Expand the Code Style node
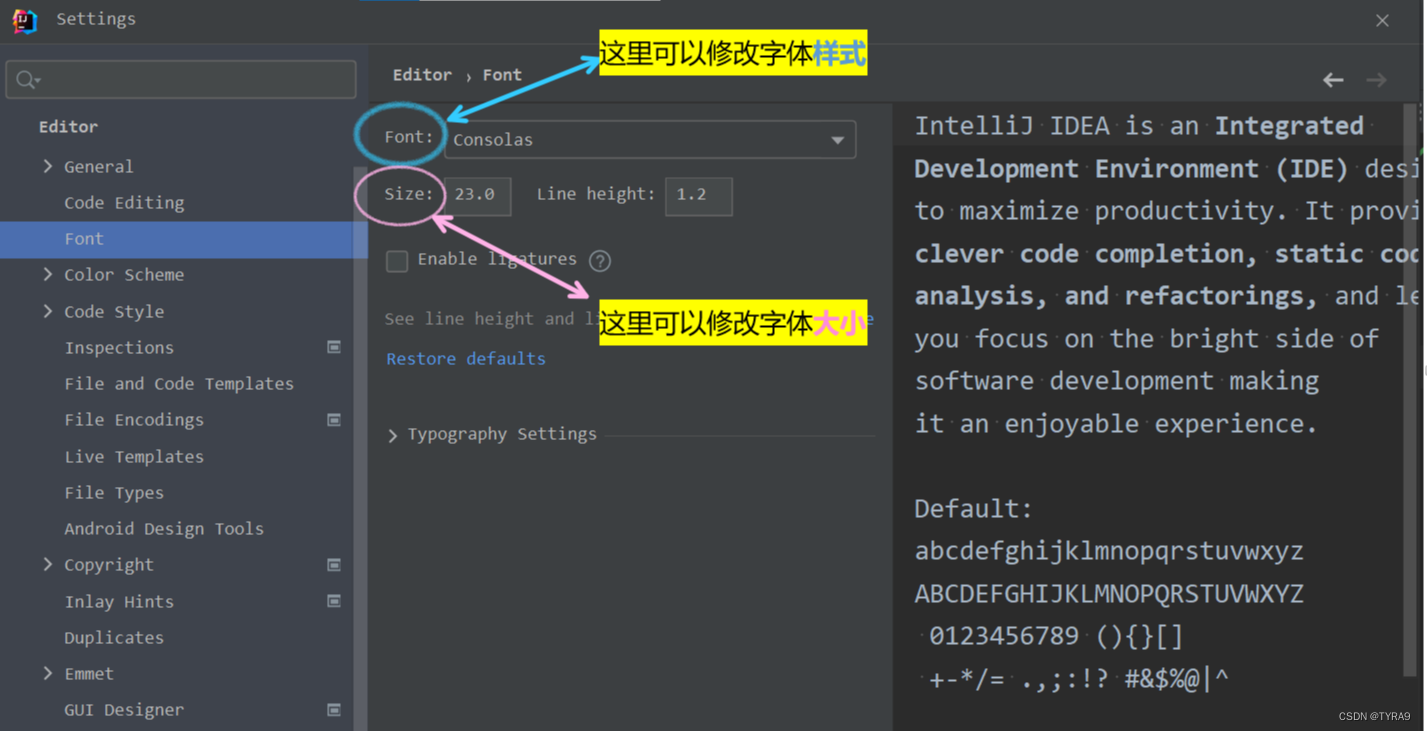The width and height of the screenshot is (1427, 731). (47, 311)
